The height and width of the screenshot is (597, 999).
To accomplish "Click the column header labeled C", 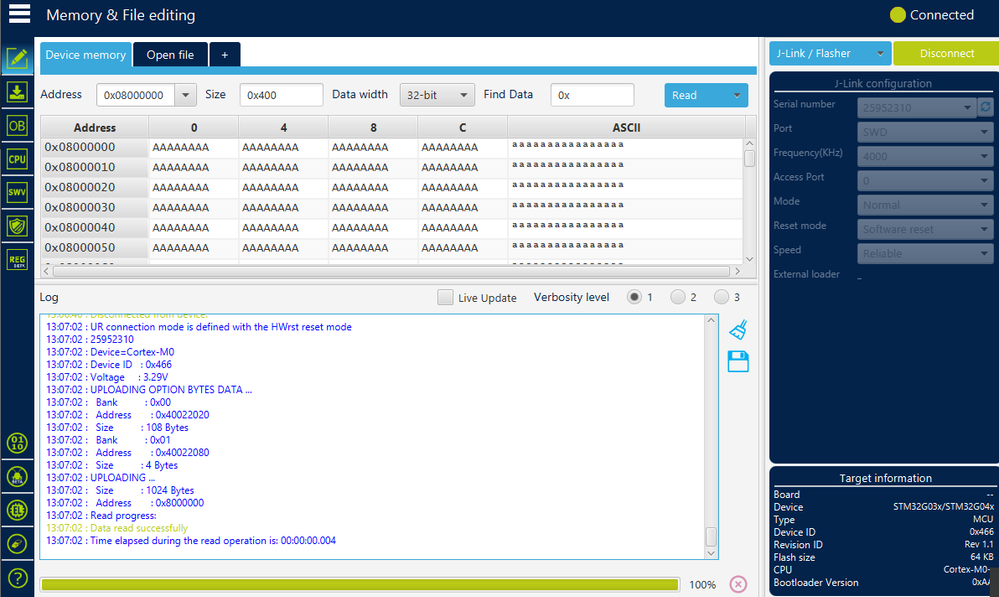I will (x=463, y=127).
